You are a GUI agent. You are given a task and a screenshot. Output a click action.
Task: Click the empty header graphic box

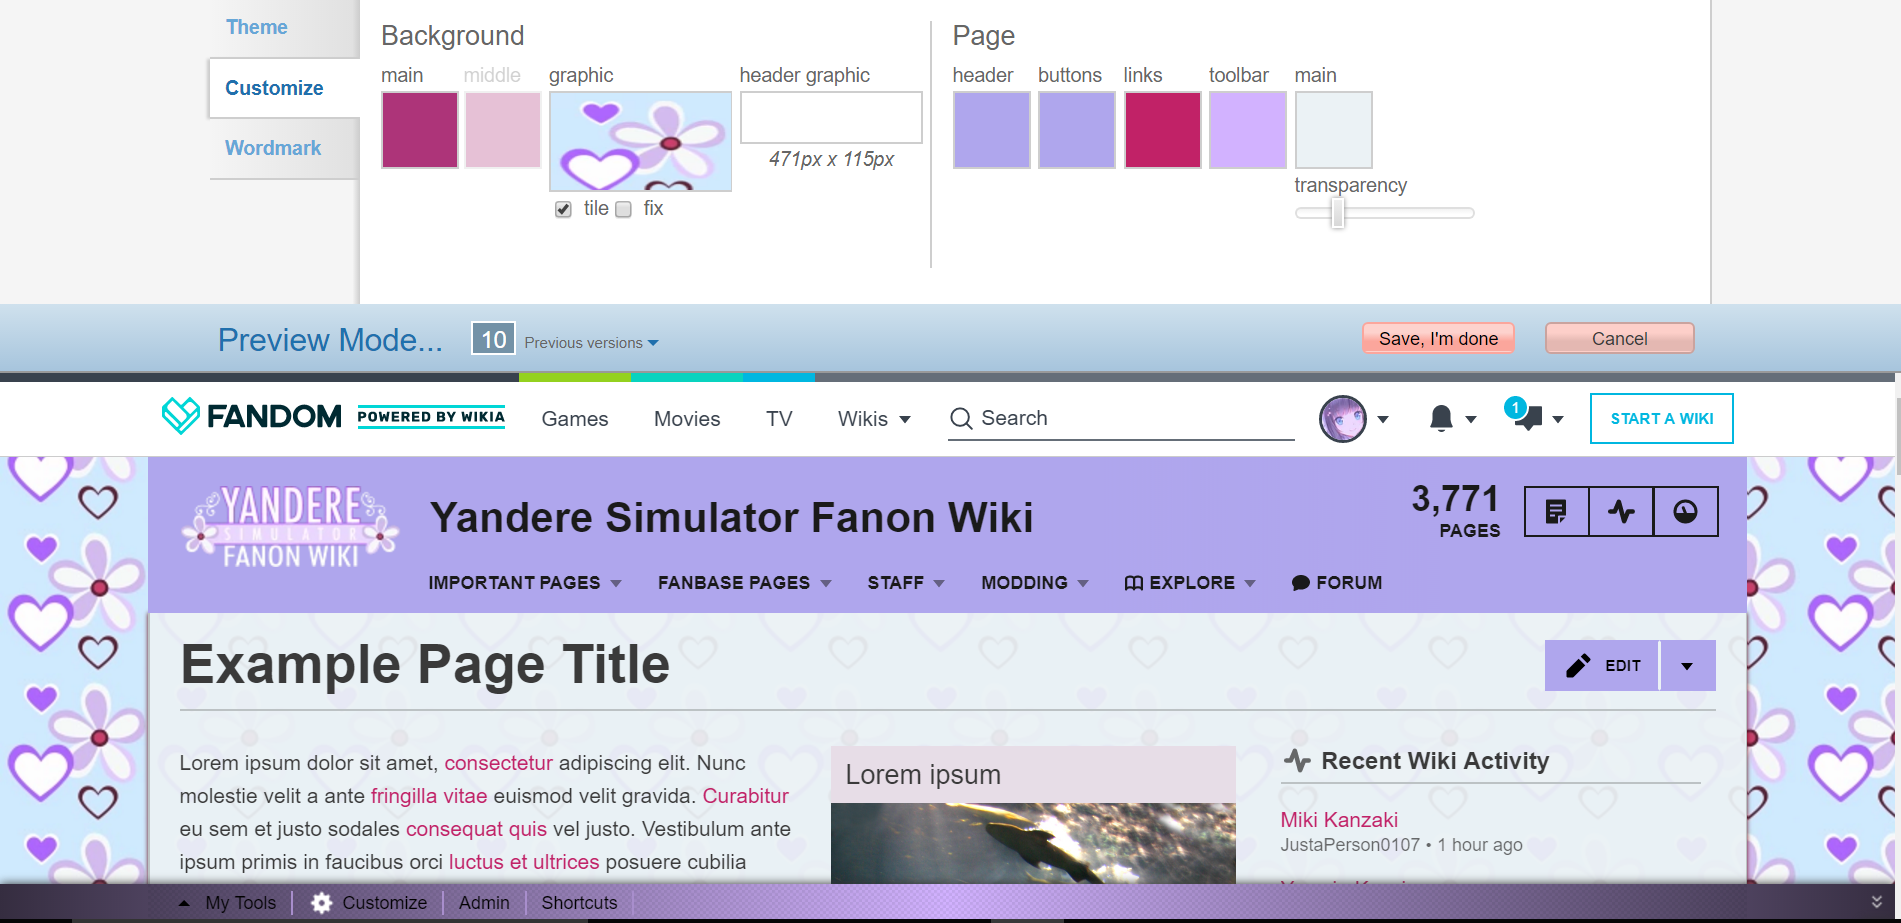pos(831,118)
